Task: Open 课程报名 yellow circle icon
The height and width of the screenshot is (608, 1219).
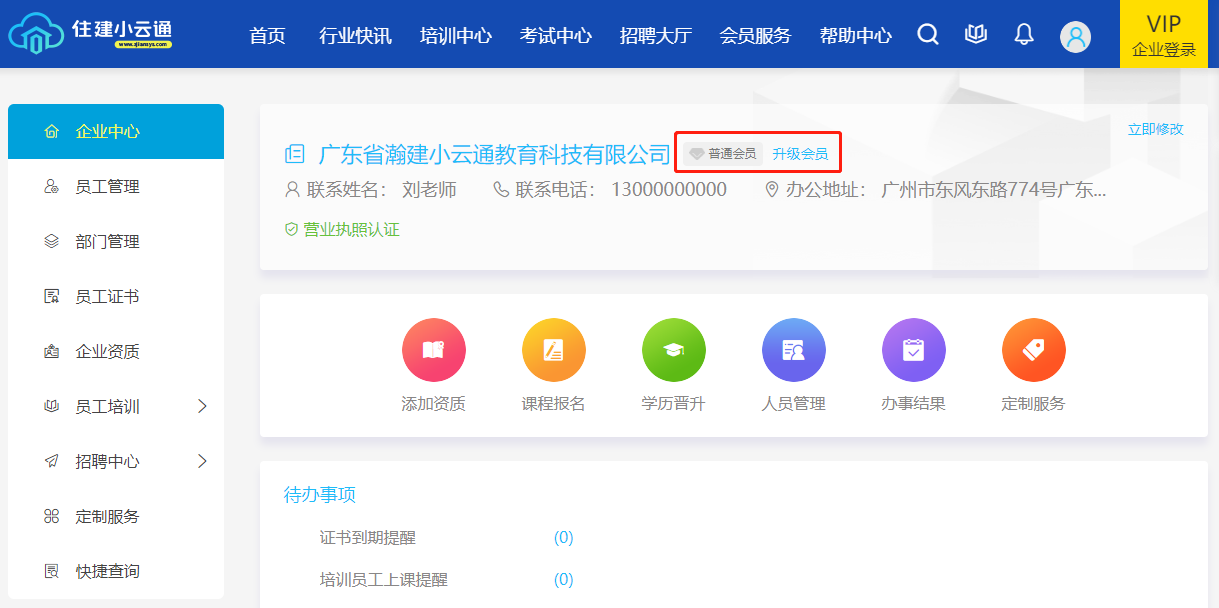Action: [553, 350]
